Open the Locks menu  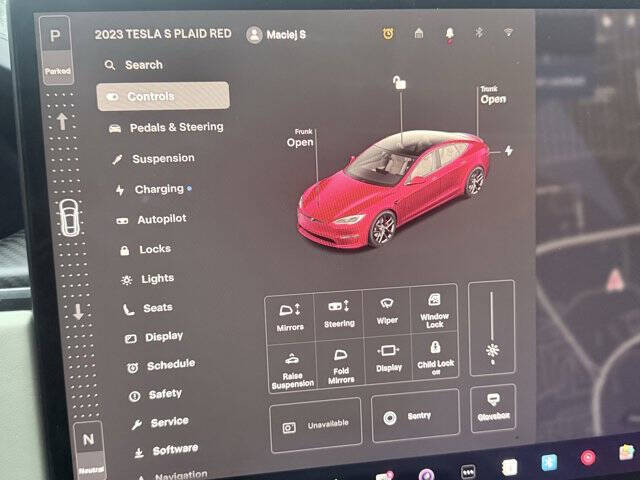[x=145, y=249]
